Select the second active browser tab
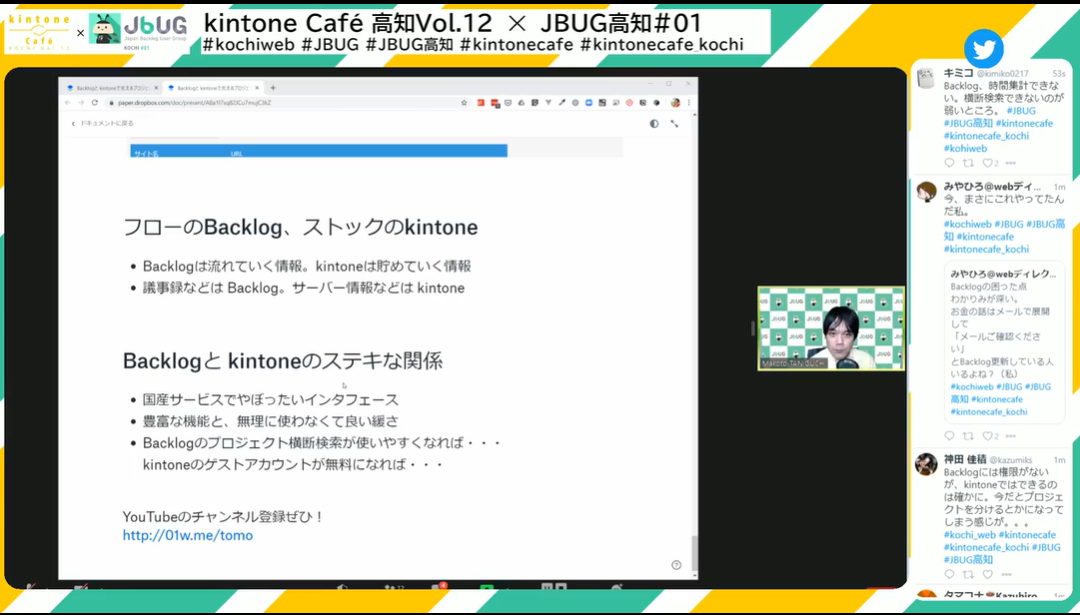1080x615 pixels. click(213, 87)
